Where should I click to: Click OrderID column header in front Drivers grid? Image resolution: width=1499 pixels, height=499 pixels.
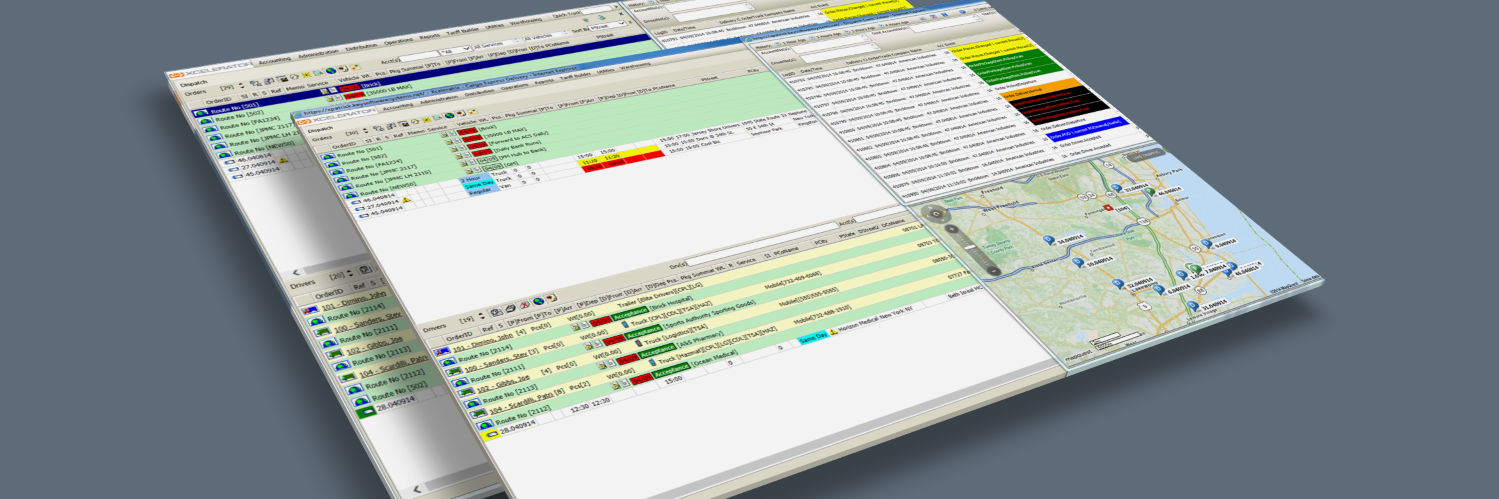[x=459, y=337]
